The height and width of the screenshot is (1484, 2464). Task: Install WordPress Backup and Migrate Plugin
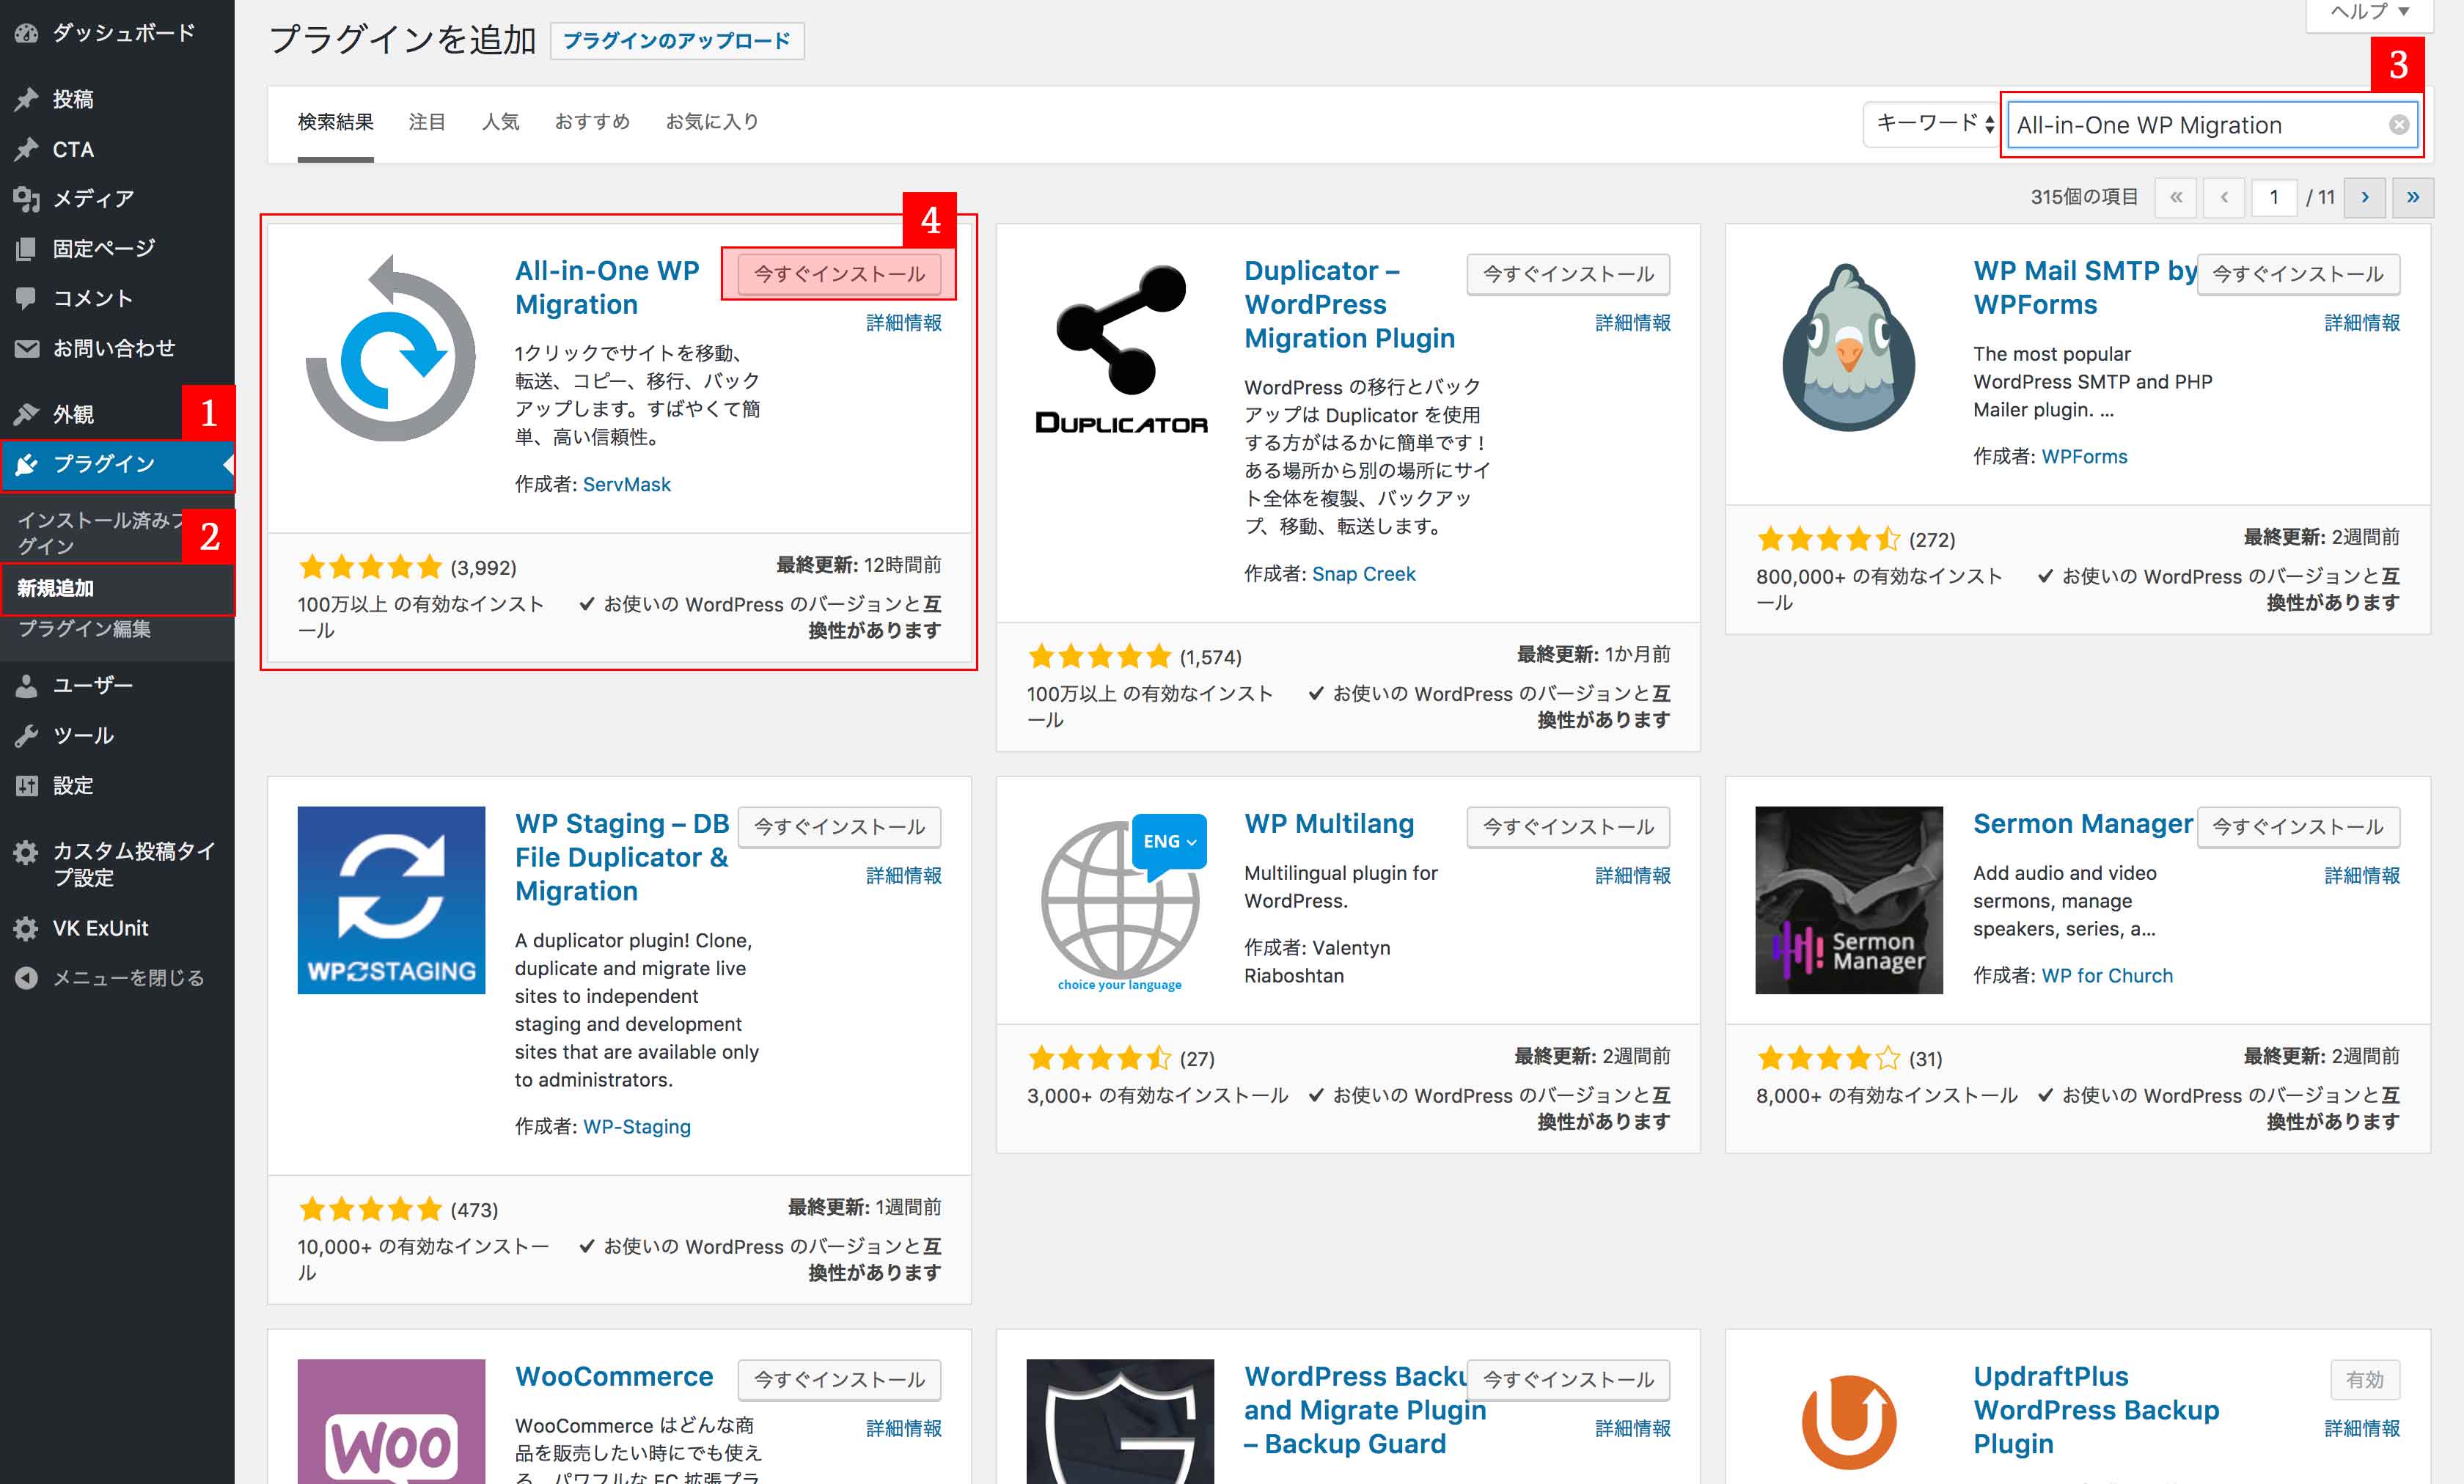tap(1568, 1380)
